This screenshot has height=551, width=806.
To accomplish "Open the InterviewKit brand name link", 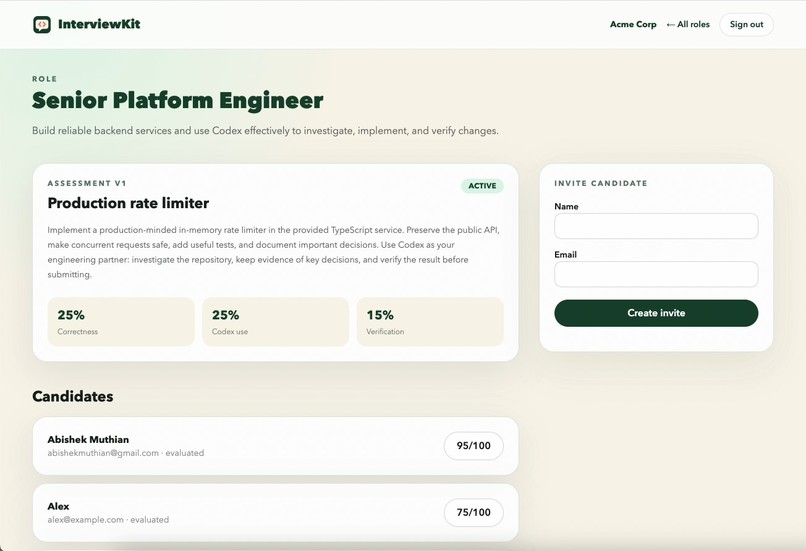I will coord(99,24).
